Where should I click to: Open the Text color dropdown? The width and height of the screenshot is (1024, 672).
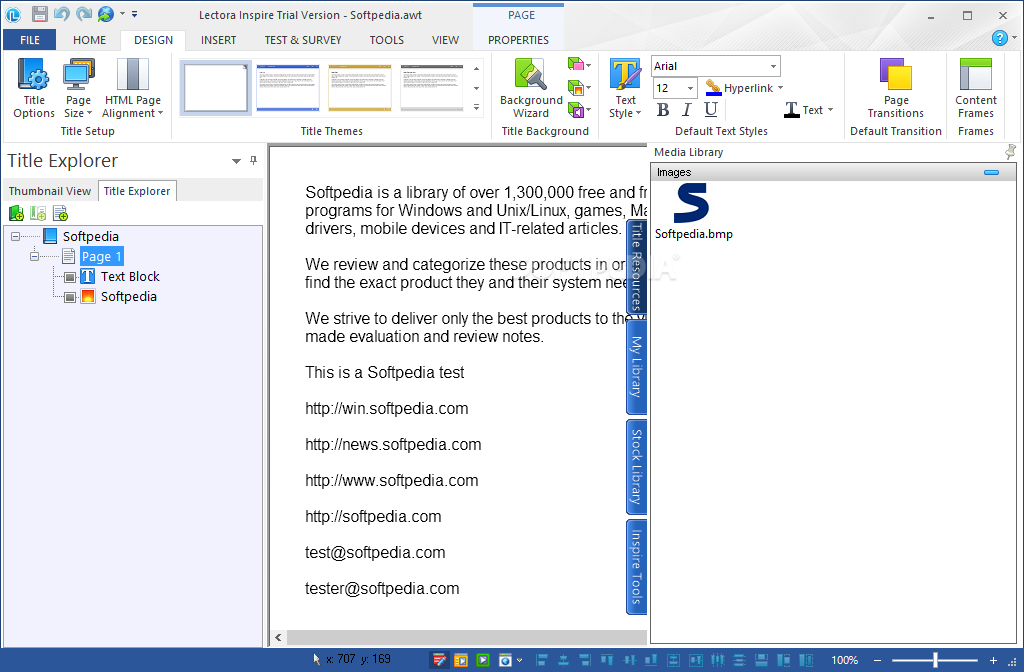click(831, 110)
